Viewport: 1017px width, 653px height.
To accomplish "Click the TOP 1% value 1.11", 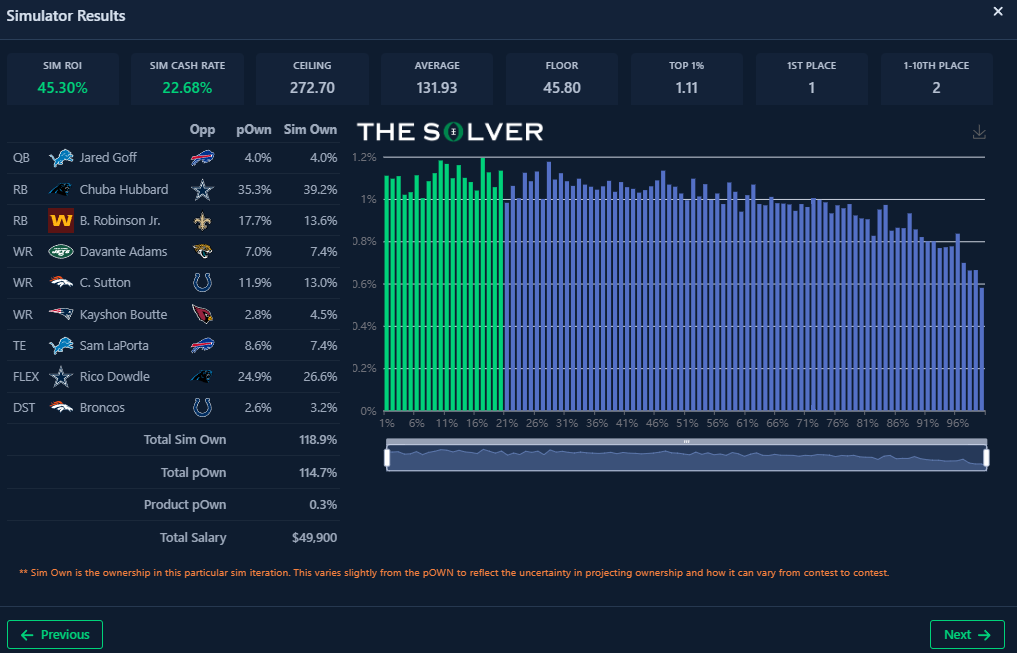I will coord(687,88).
